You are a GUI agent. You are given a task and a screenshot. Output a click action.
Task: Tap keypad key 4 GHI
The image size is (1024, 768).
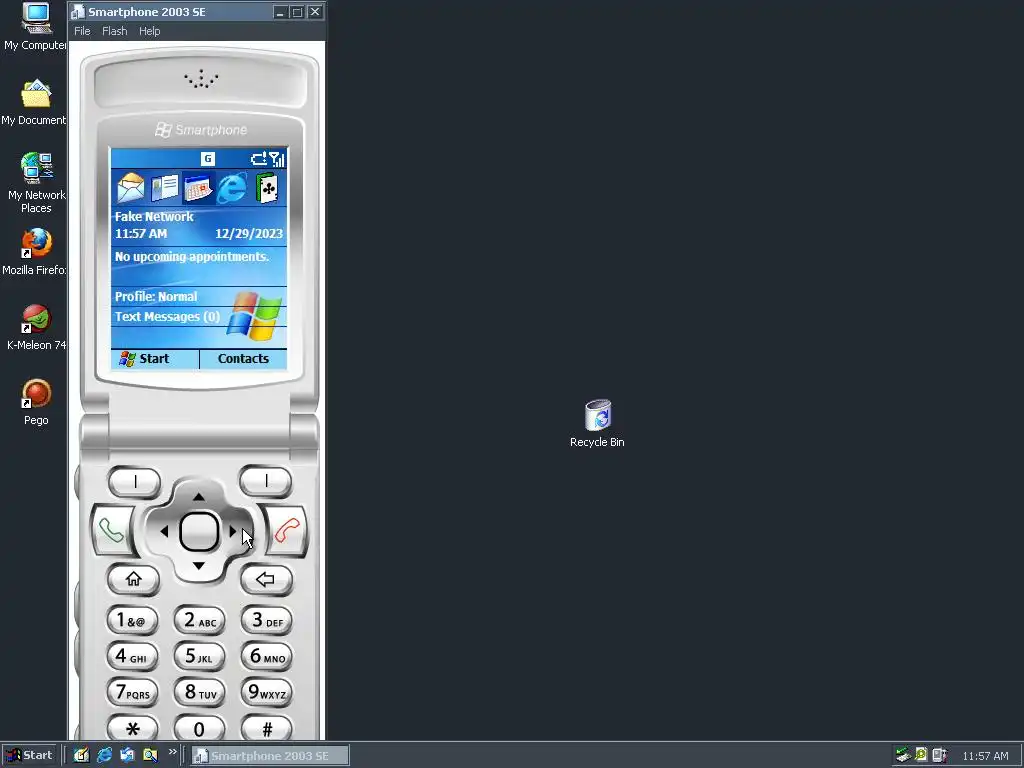133,656
